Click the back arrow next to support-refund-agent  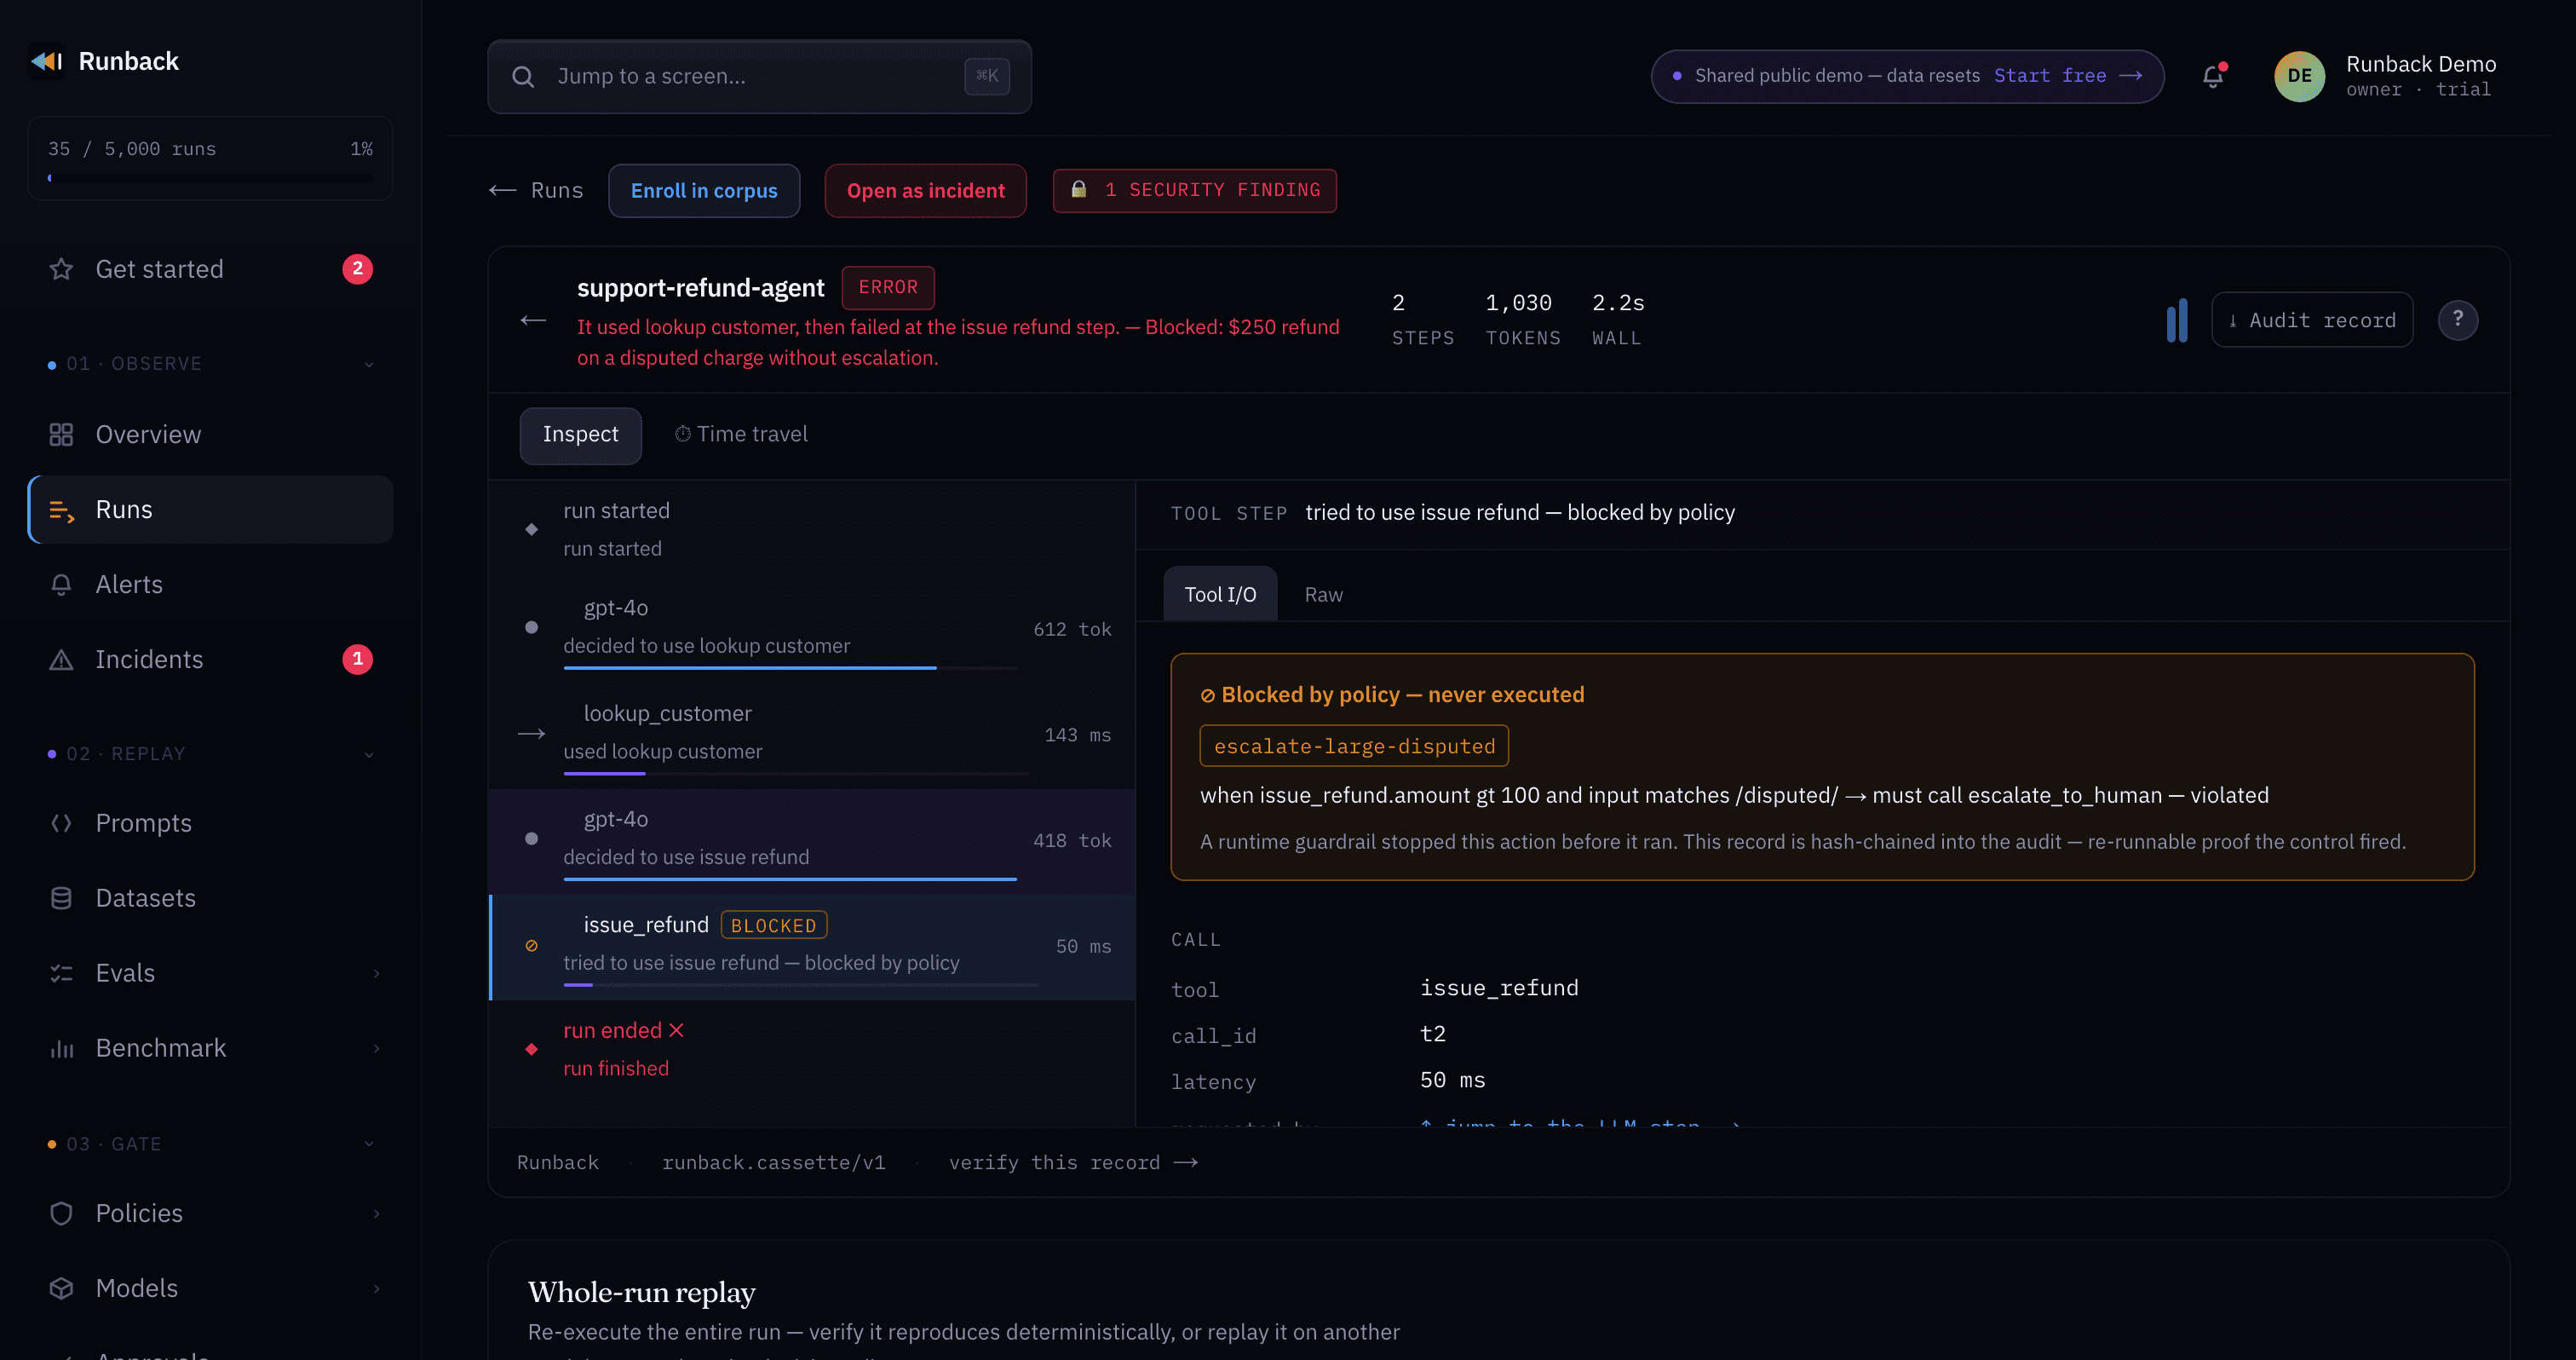pos(533,320)
